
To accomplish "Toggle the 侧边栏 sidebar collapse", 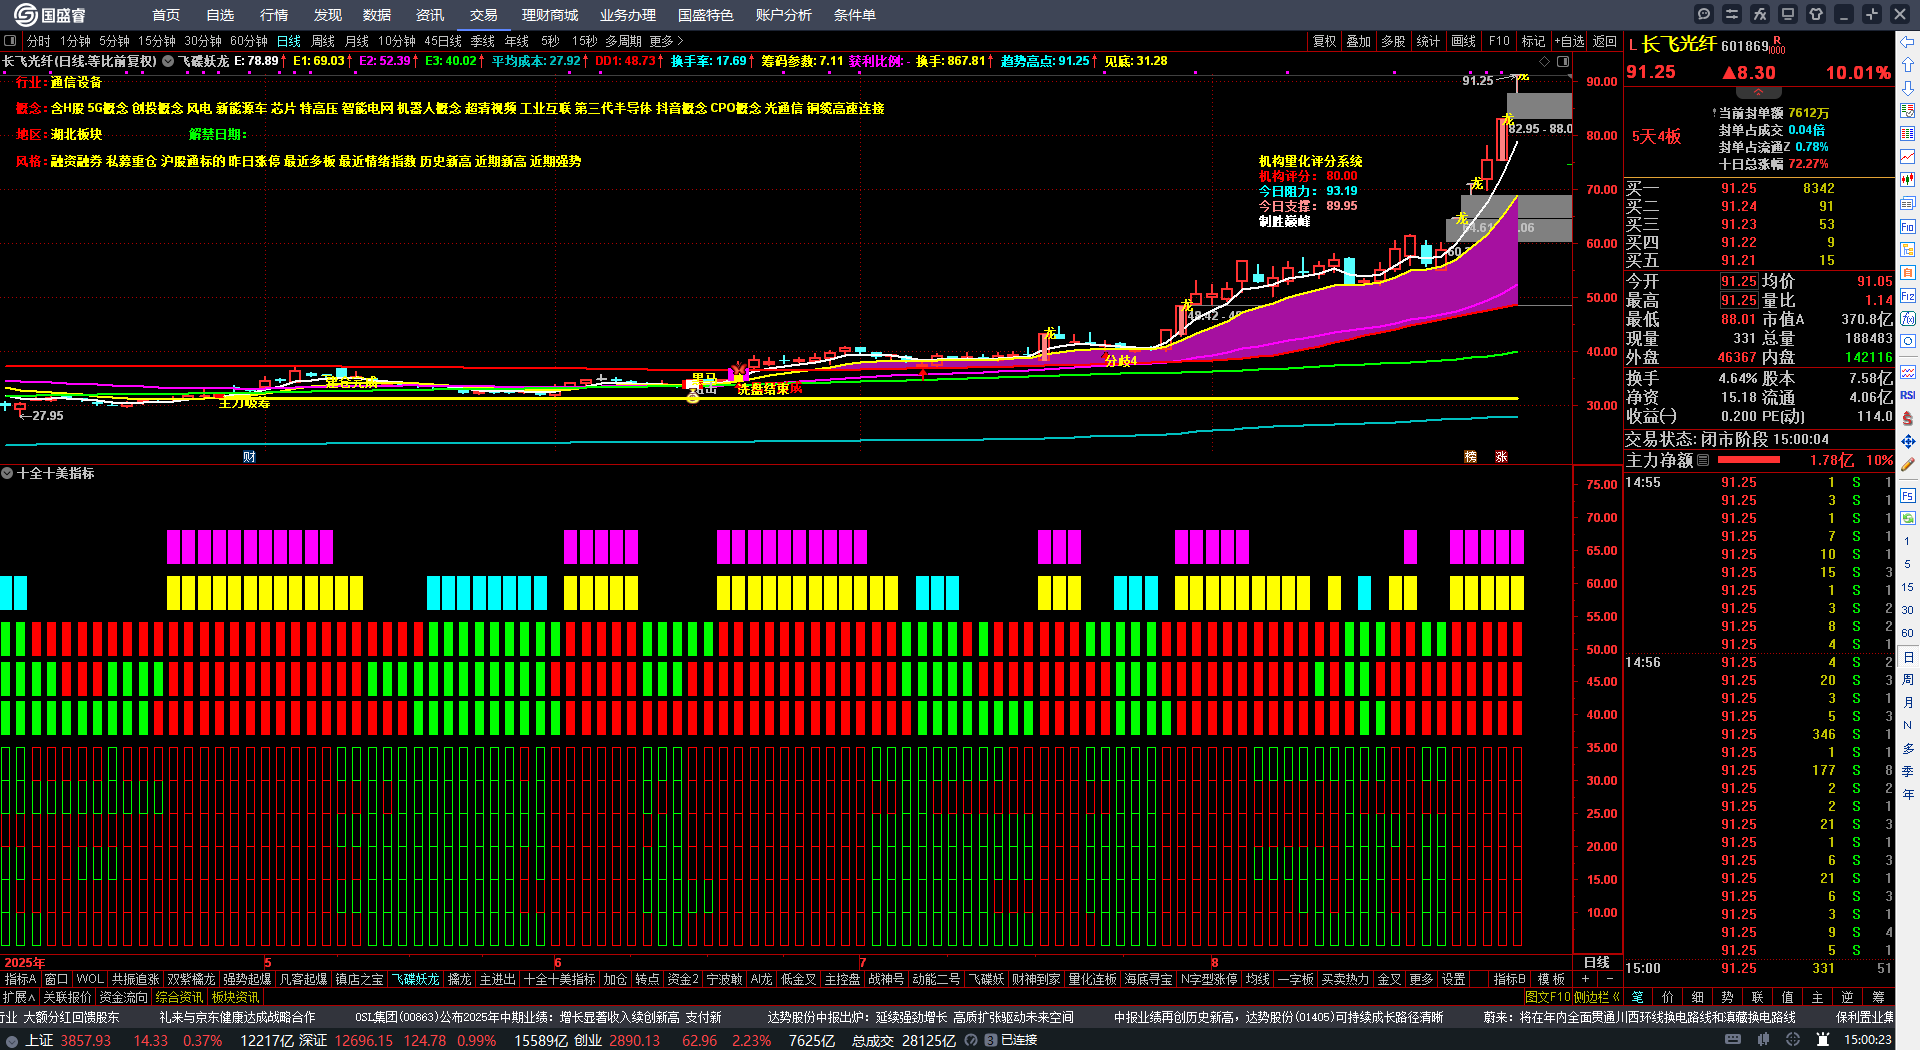I will coord(1597,997).
